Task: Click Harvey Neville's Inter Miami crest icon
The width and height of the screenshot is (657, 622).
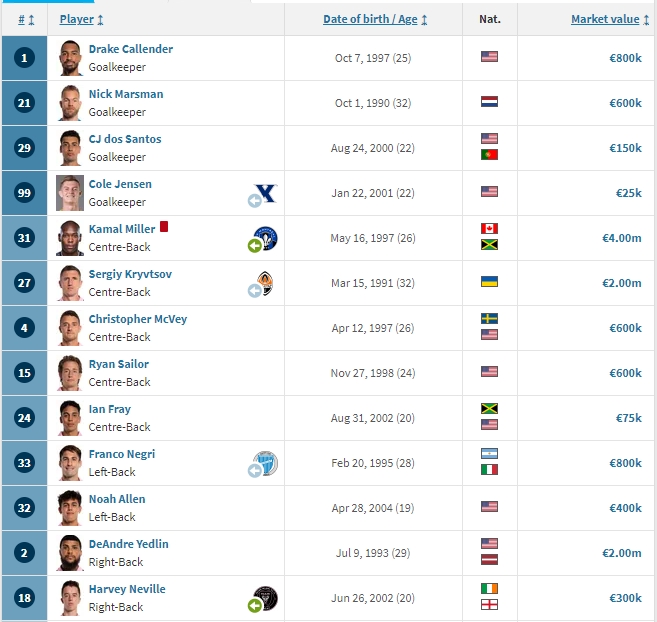Action: tap(266, 598)
